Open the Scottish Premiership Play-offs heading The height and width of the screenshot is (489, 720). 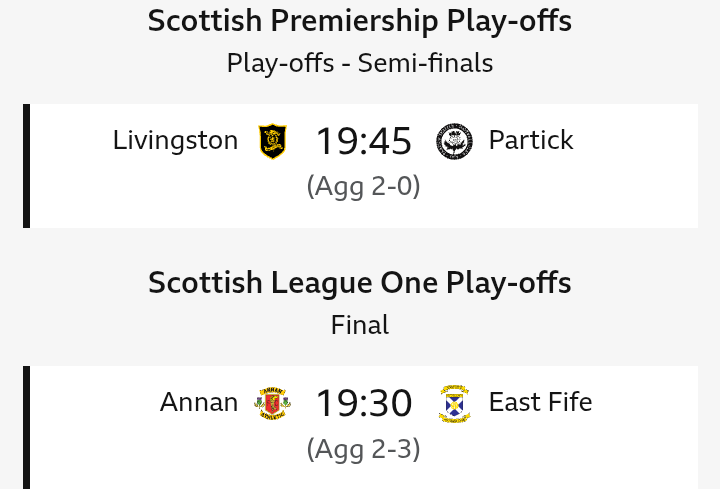click(360, 21)
